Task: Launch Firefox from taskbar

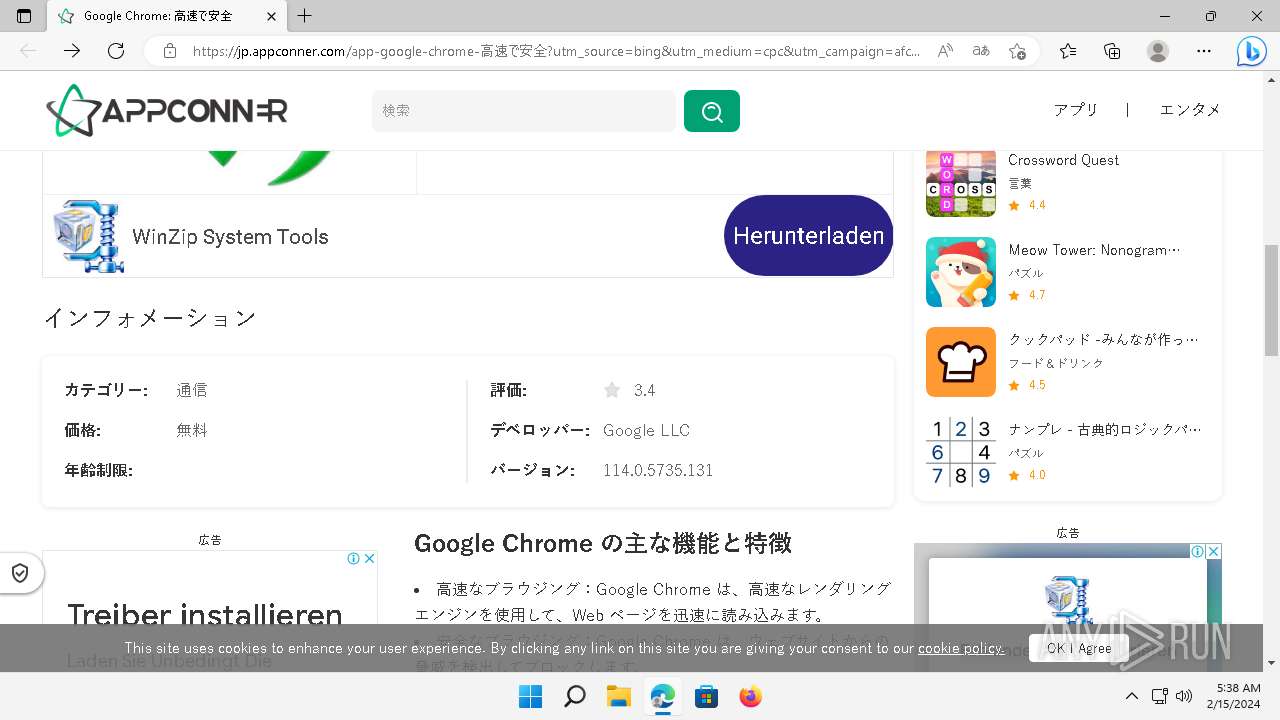Action: [750, 696]
